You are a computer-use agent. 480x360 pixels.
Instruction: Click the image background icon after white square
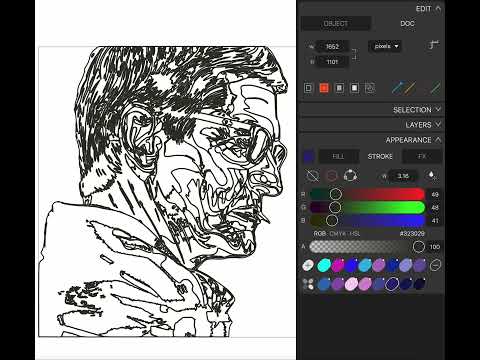pyautogui.click(x=370, y=88)
